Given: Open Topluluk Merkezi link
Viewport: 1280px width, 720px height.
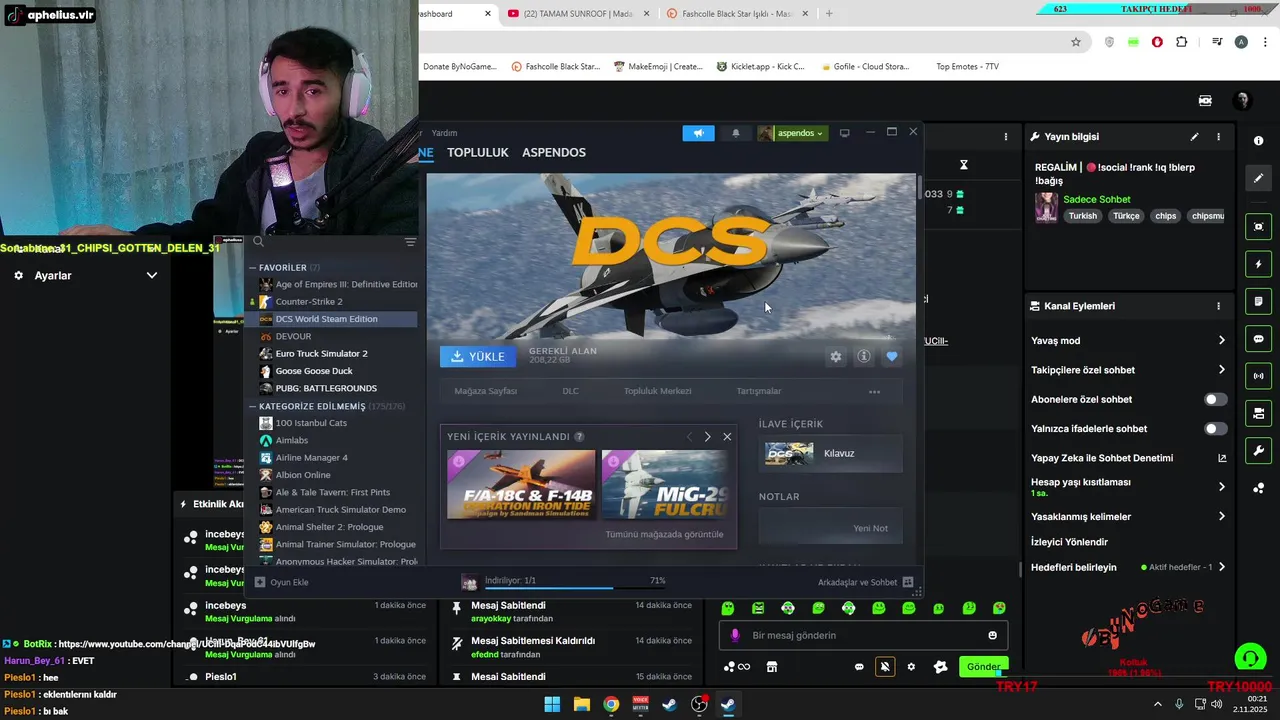Looking at the screenshot, I should (657, 391).
